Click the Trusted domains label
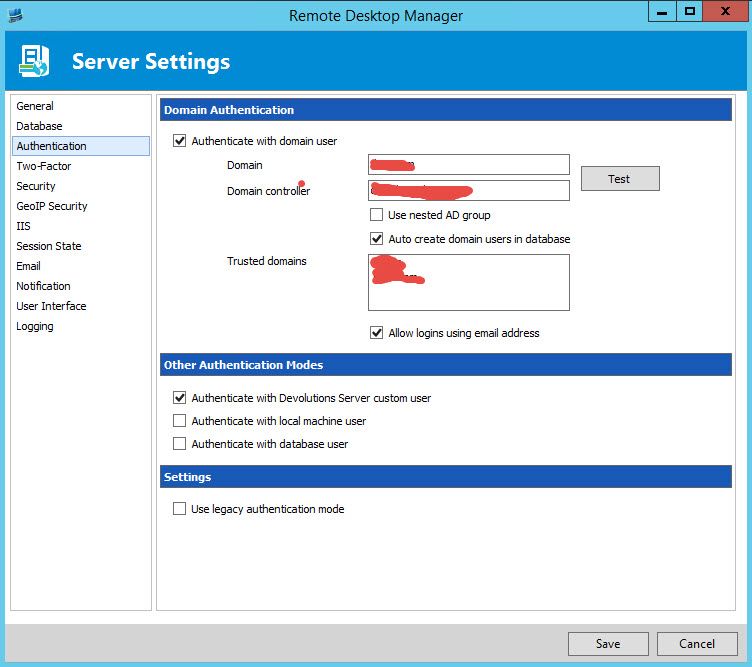The image size is (752, 667). point(267,261)
